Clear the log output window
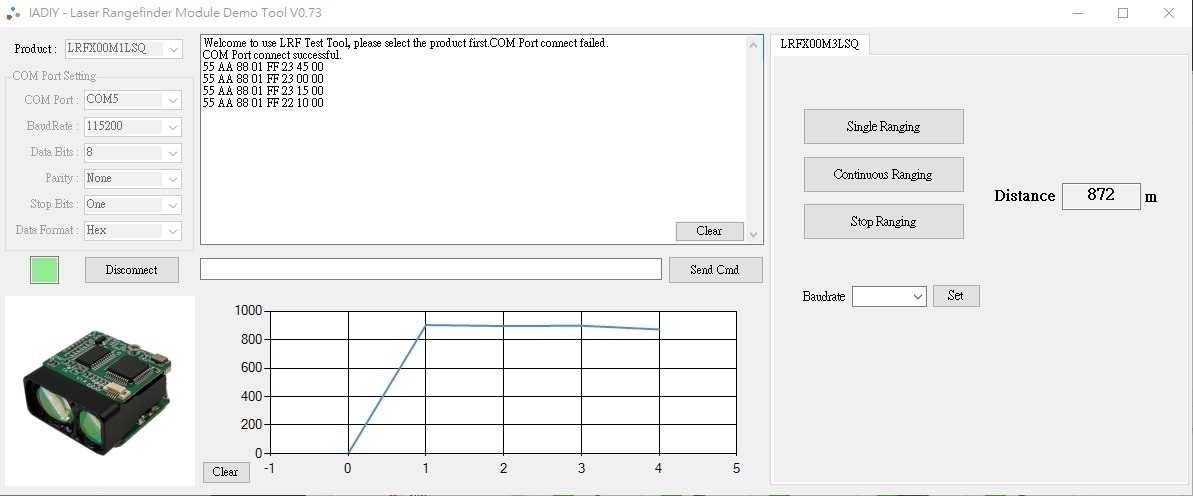 pyautogui.click(x=709, y=231)
